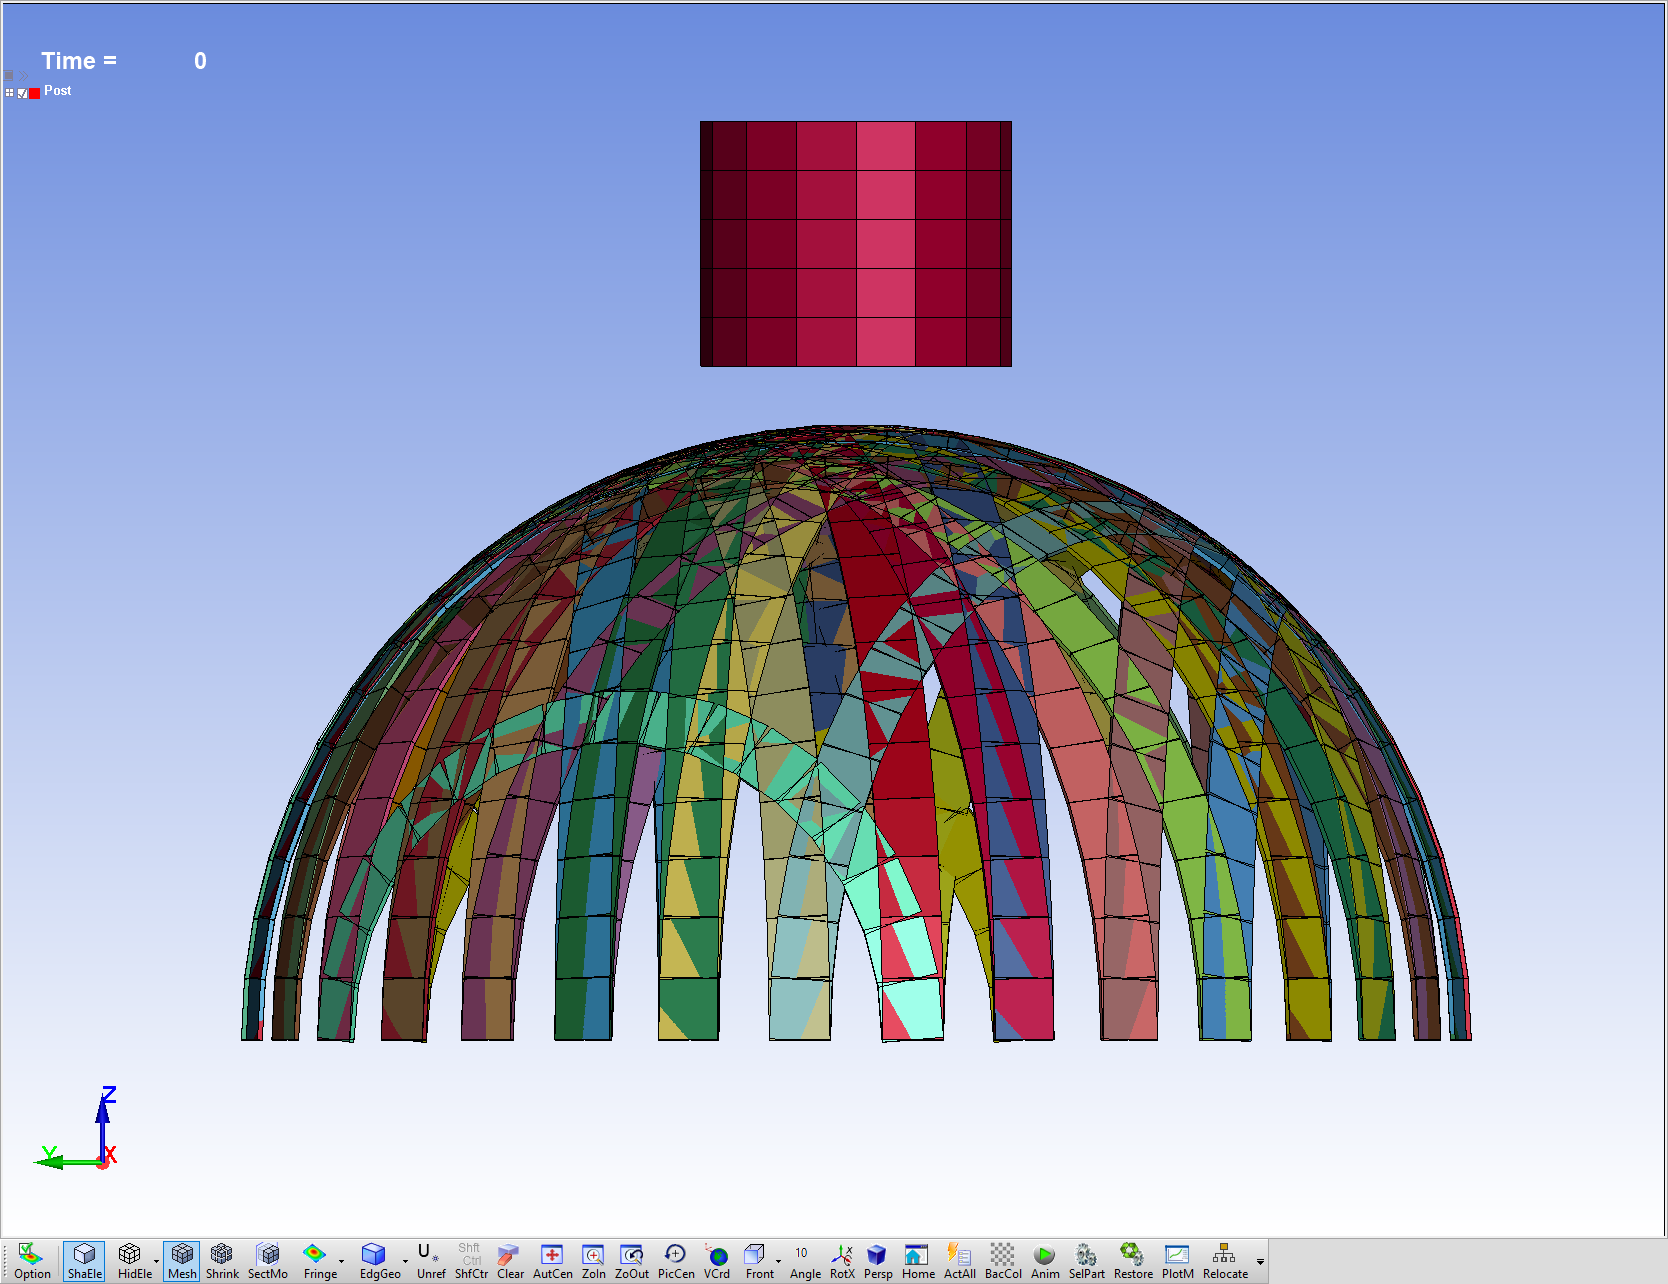Select the crimson cylinder part in viewport
The width and height of the screenshot is (1668, 1284).
click(x=856, y=244)
